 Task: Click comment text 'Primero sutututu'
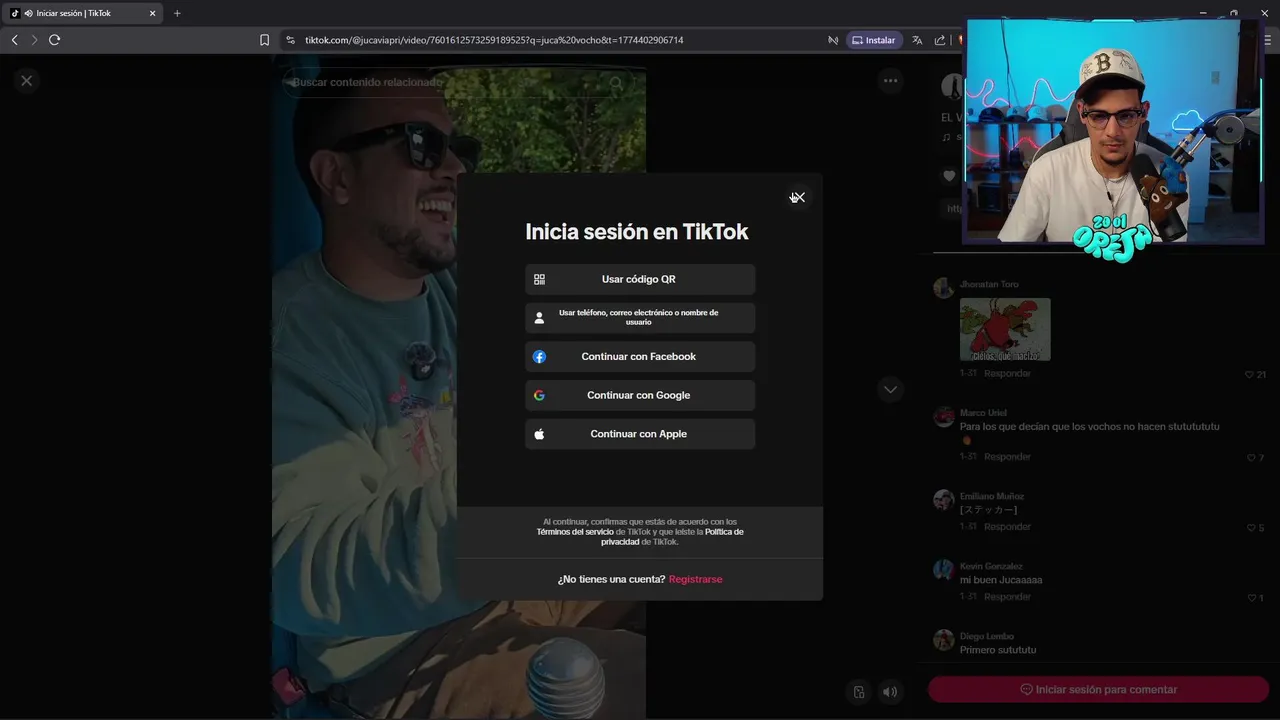coord(998,650)
